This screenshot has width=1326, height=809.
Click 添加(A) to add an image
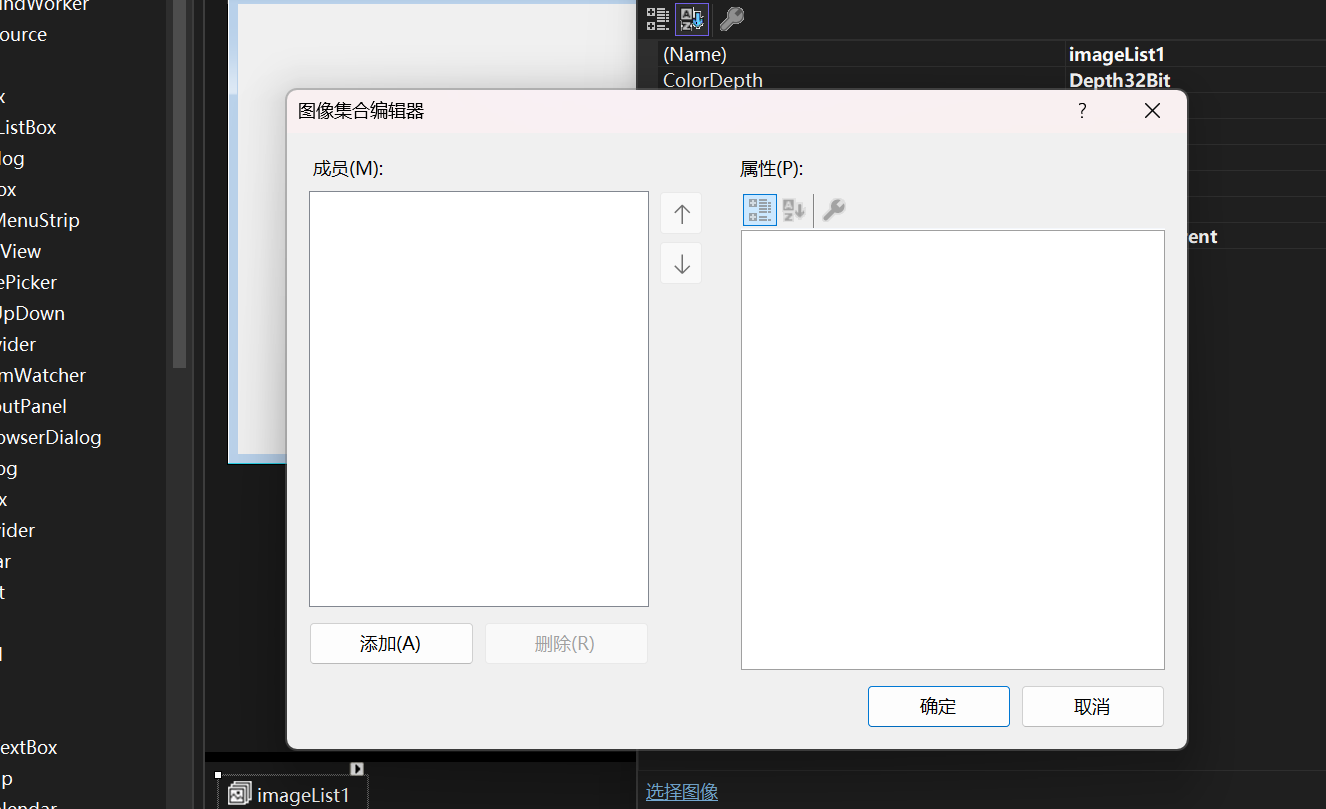[x=391, y=643]
